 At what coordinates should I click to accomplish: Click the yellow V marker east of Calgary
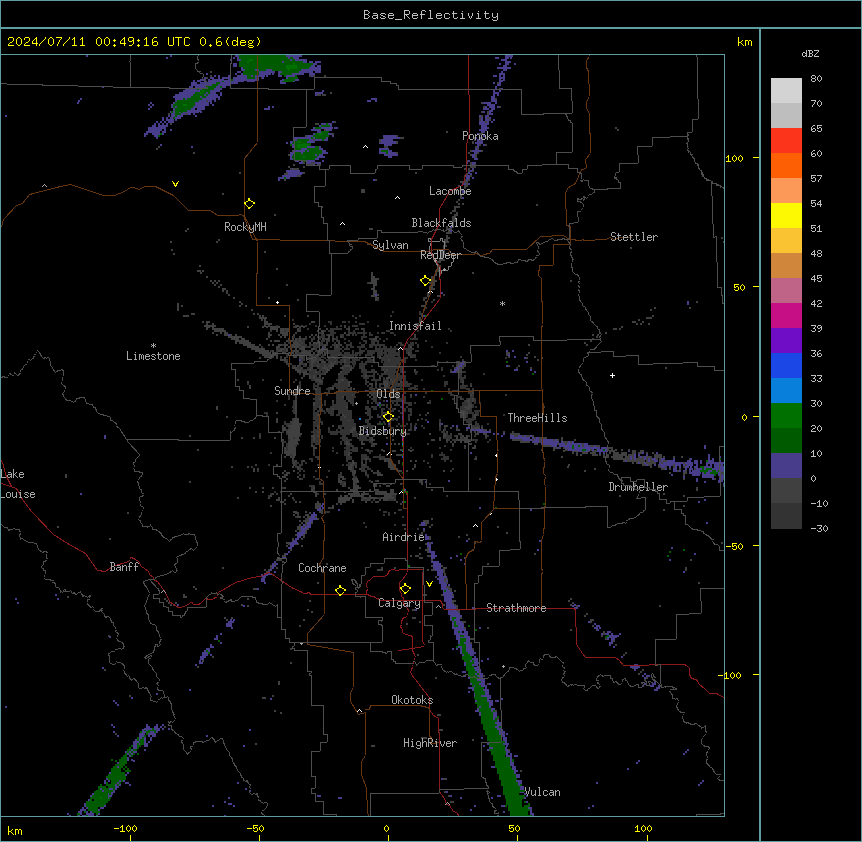(429, 584)
